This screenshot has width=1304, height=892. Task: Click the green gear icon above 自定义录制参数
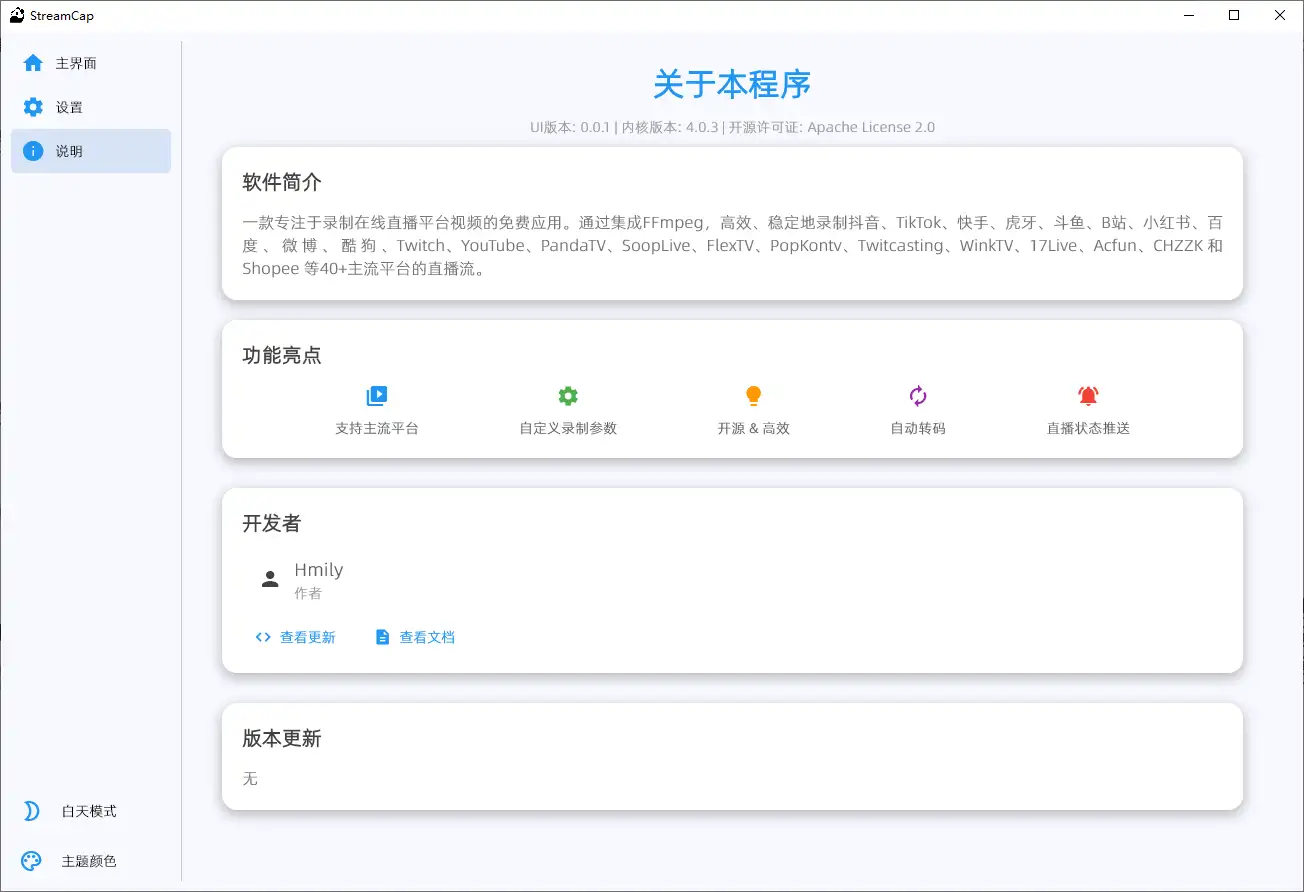pos(567,394)
